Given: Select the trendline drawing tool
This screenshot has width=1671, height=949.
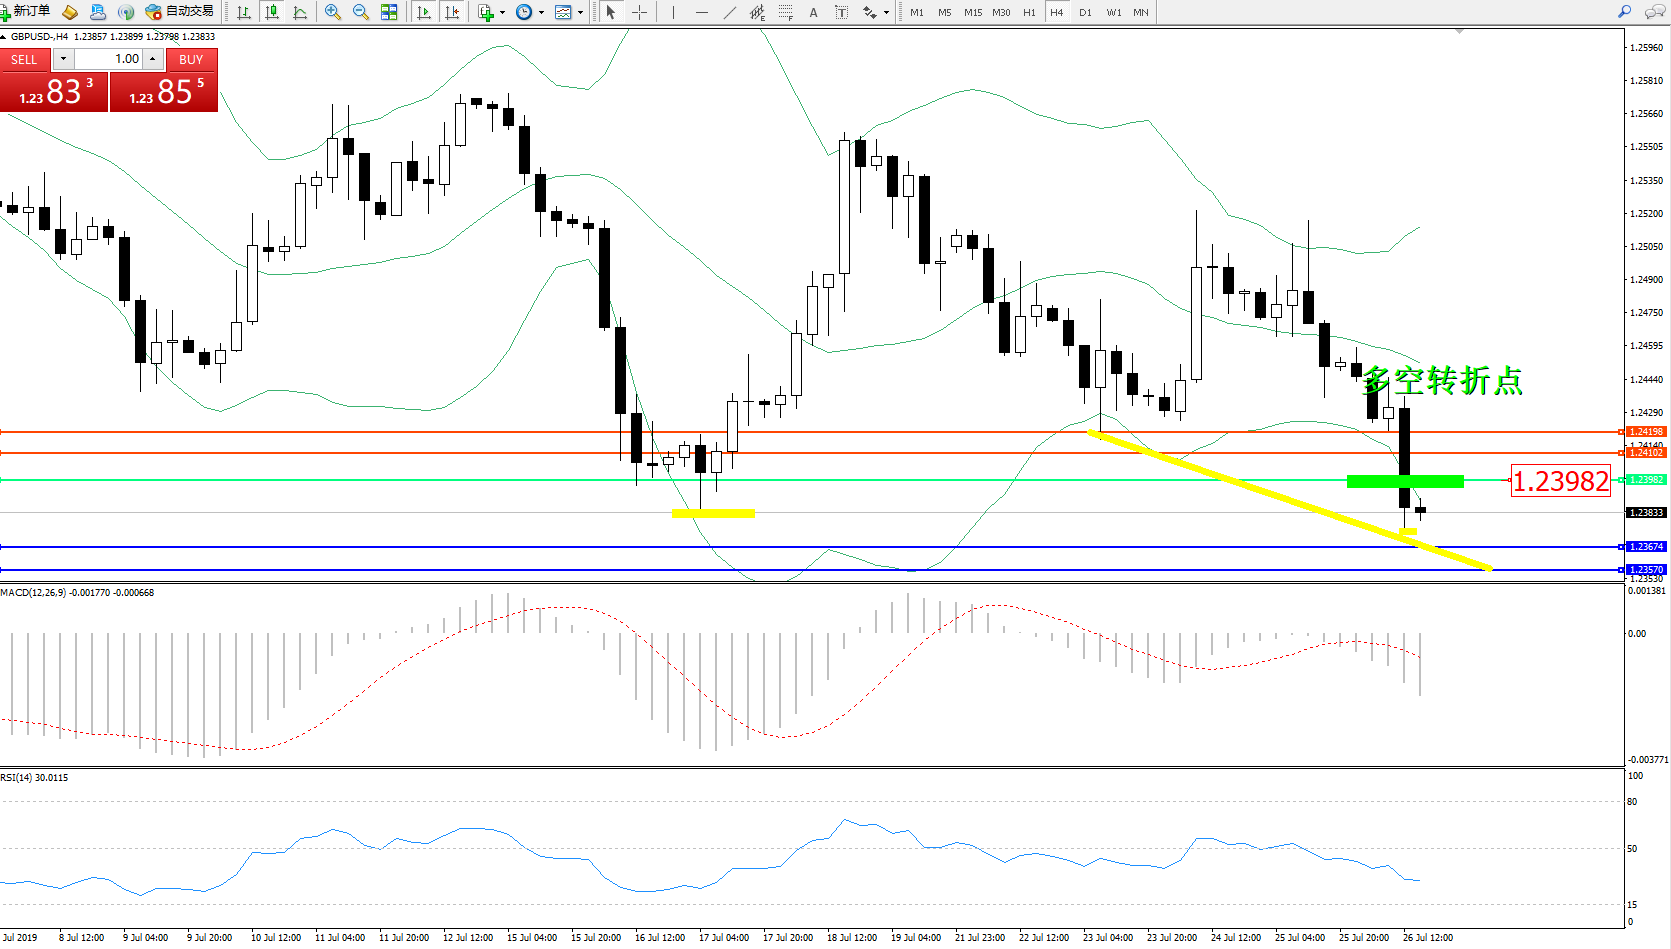Looking at the screenshot, I should click(x=729, y=12).
